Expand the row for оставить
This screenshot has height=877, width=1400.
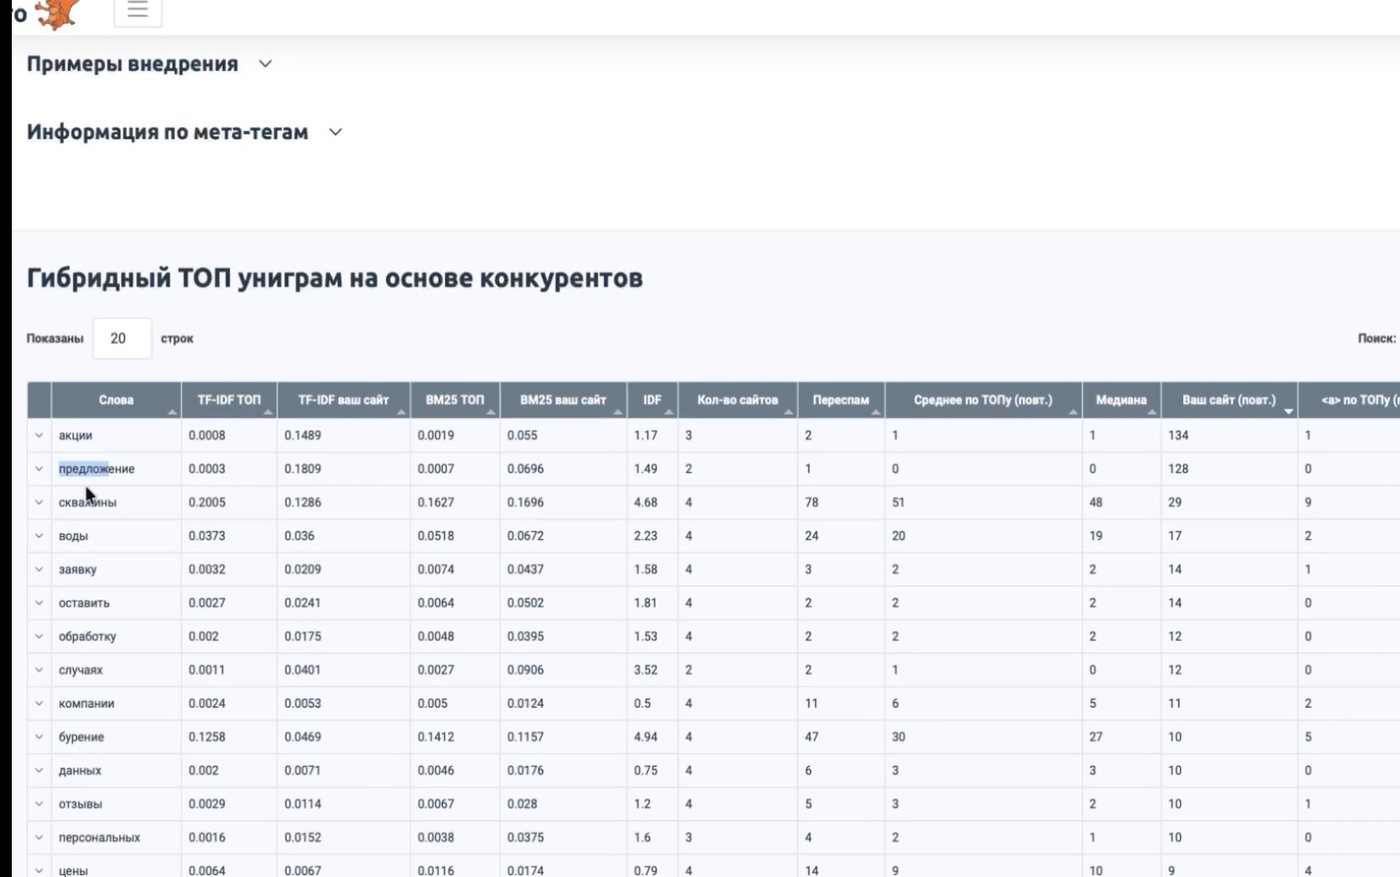(39, 603)
